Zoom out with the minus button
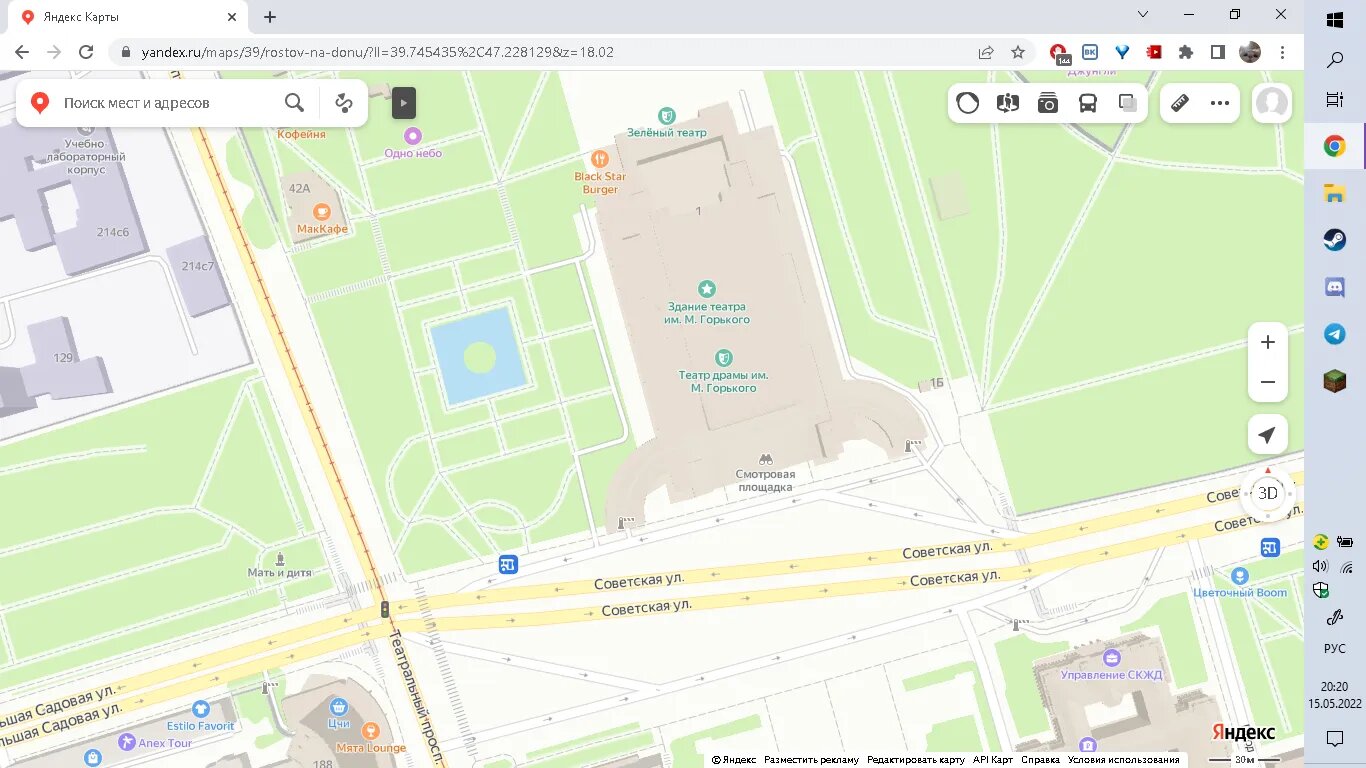Image resolution: width=1366 pixels, height=768 pixels. 1268,382
